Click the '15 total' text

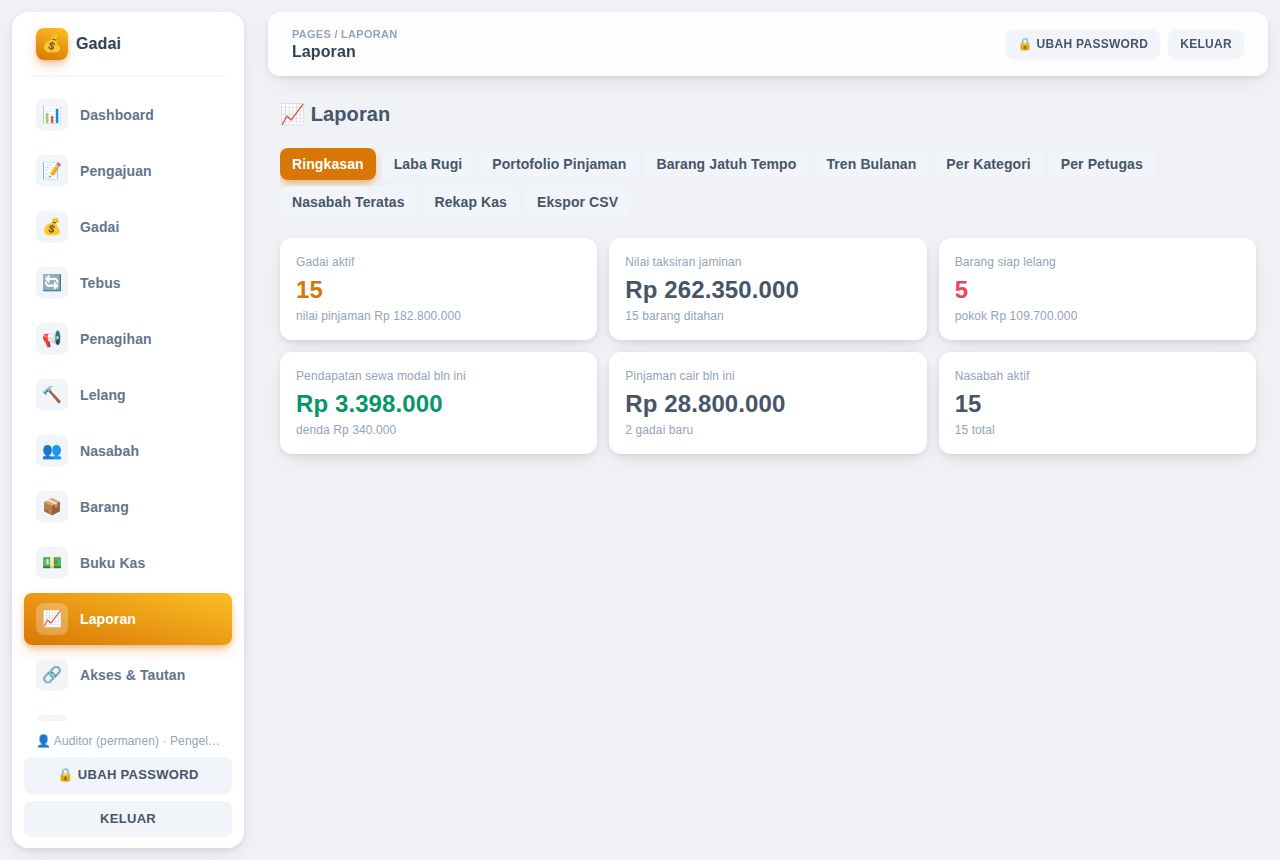(x=975, y=430)
